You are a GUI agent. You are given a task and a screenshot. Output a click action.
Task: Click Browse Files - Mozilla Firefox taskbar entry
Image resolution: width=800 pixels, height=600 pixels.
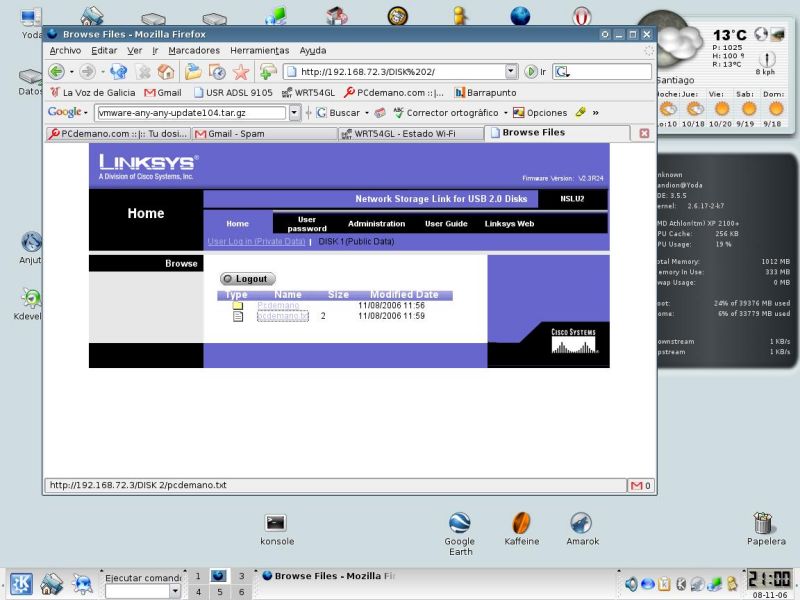(x=329, y=576)
